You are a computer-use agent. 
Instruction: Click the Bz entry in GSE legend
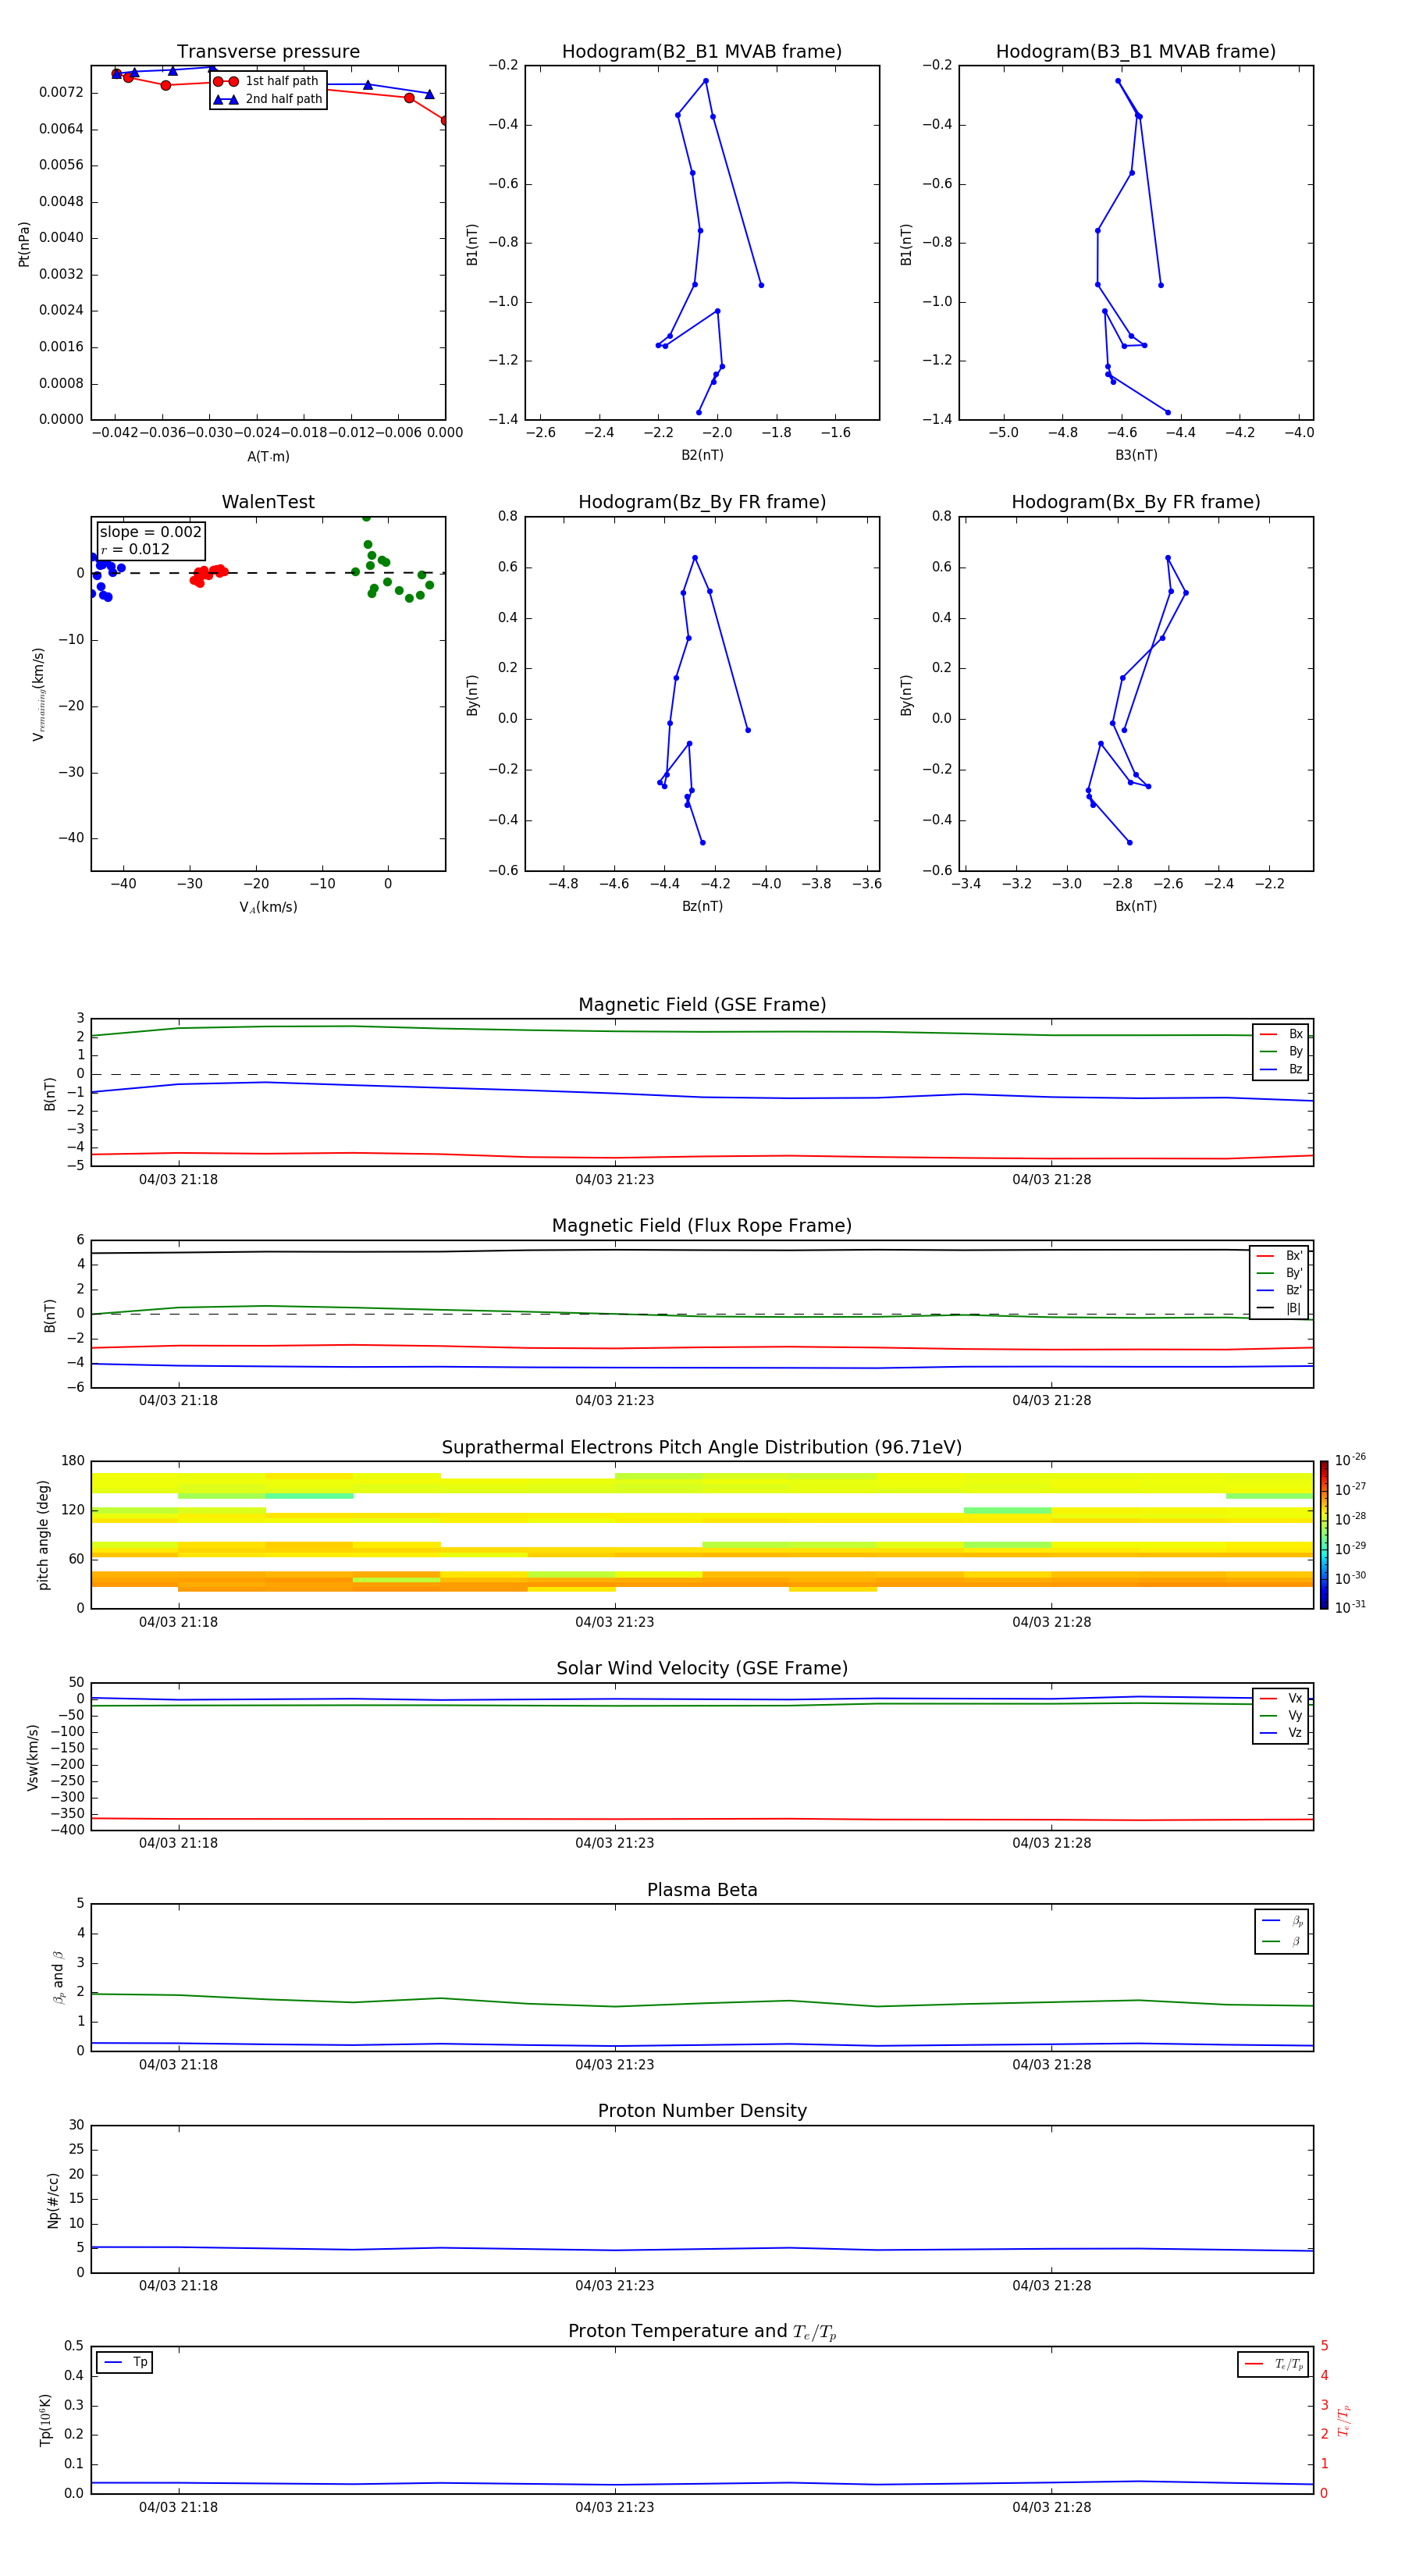click(x=1282, y=1069)
